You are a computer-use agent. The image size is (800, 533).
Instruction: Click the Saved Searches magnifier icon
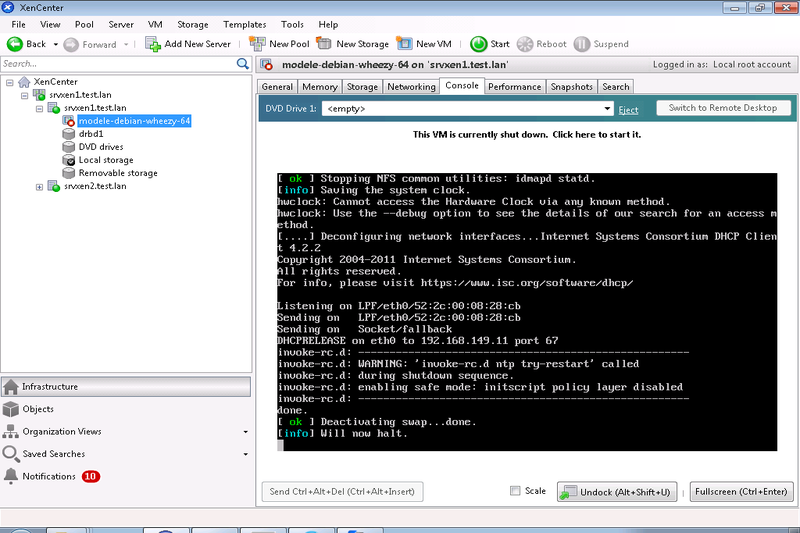10,454
